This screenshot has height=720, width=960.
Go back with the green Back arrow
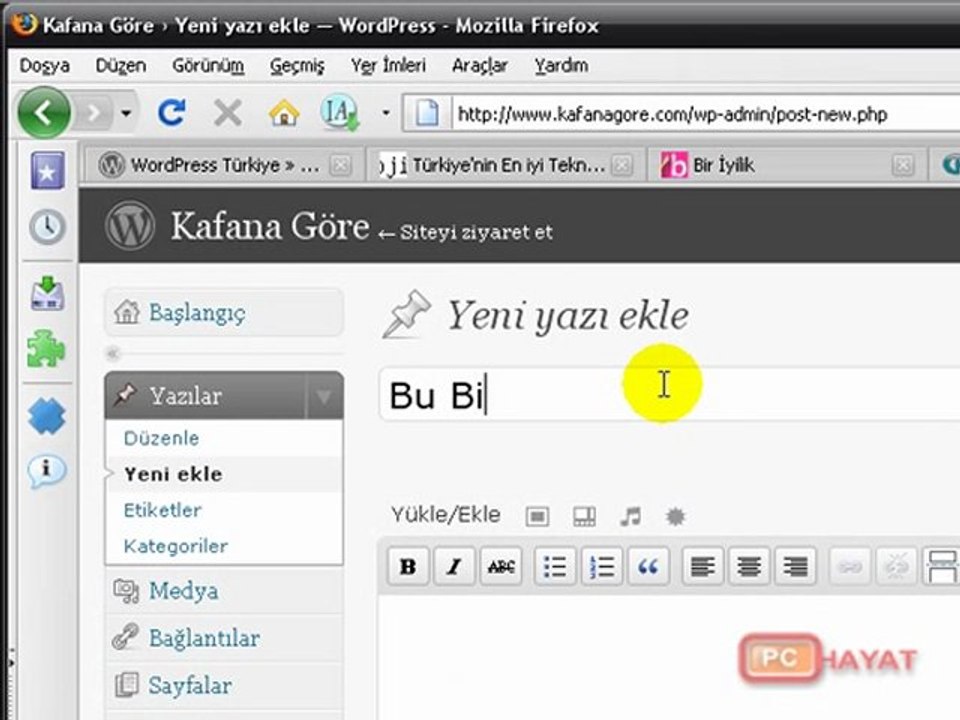pyautogui.click(x=43, y=113)
